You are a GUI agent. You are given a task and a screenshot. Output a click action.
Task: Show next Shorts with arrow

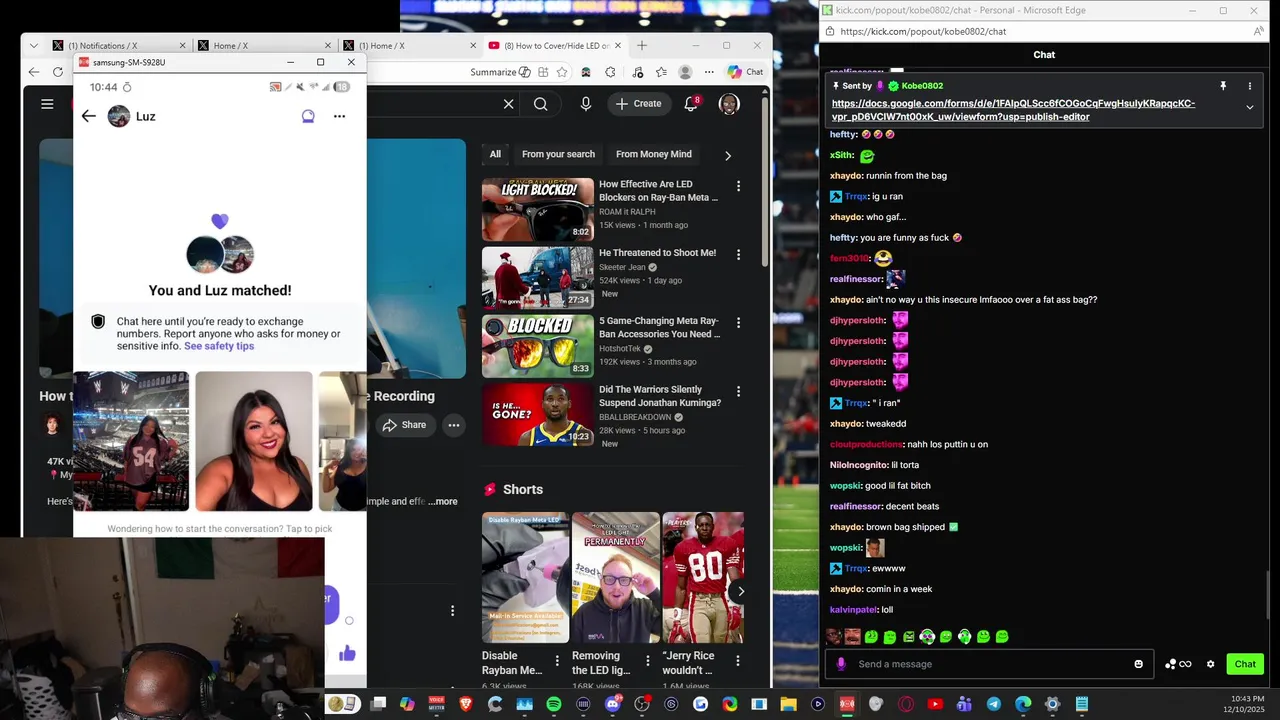[741, 591]
